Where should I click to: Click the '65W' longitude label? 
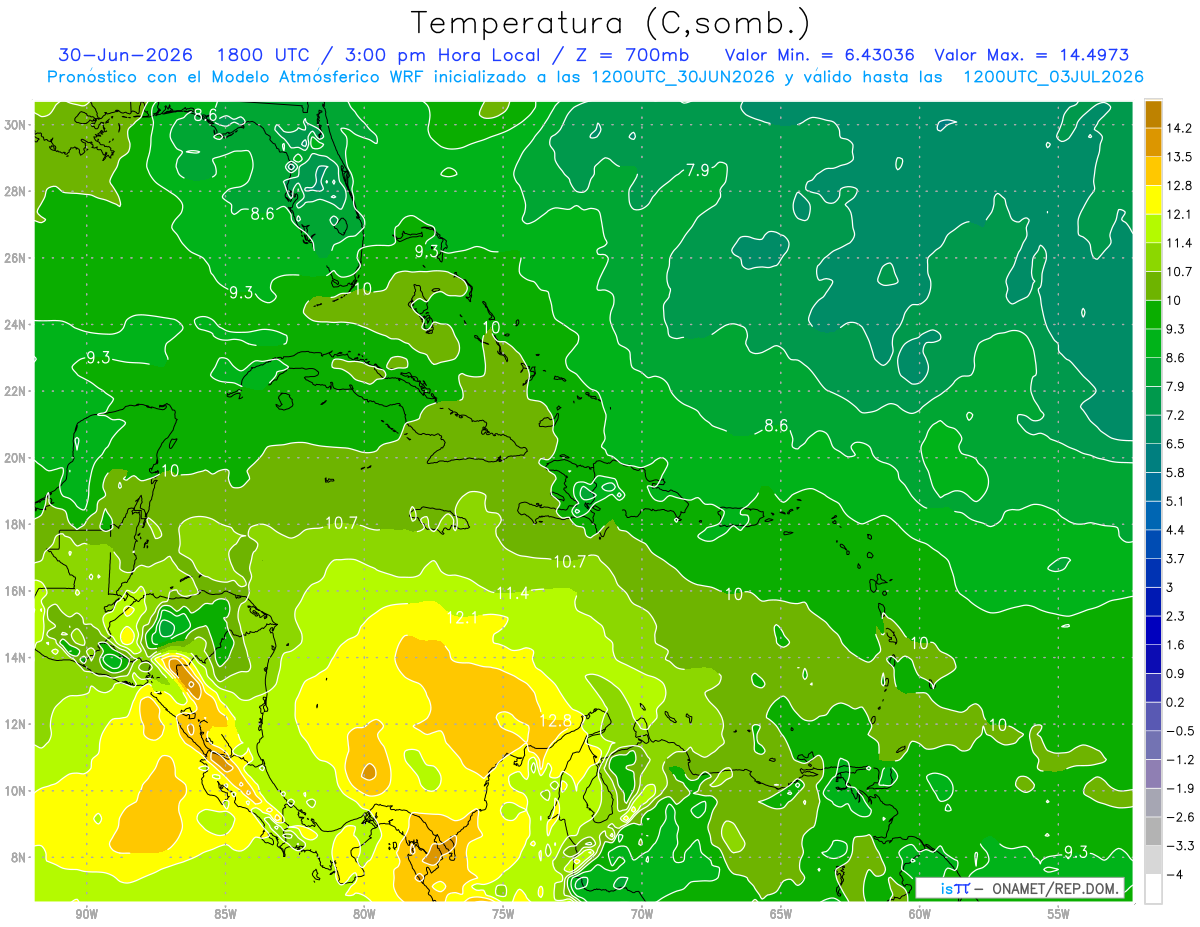point(781,913)
